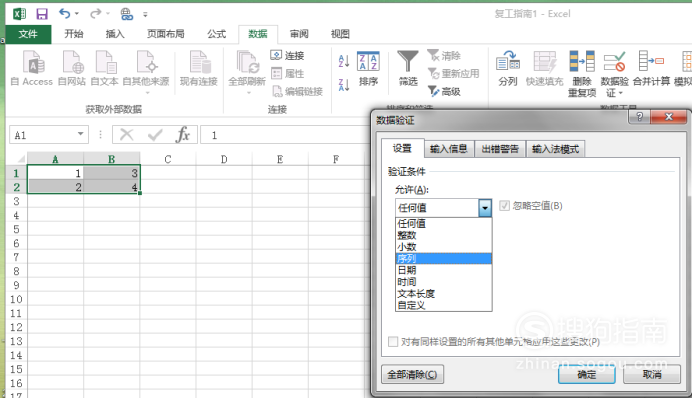692x398 pixels.
Task: Select 小数 (decimal) option
Action: pos(444,247)
